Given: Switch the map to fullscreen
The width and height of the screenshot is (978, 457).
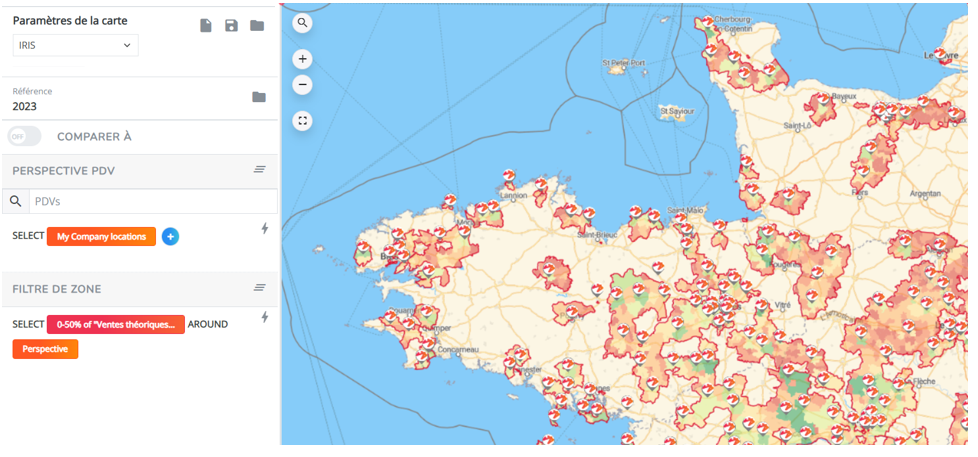Looking at the screenshot, I should (303, 120).
